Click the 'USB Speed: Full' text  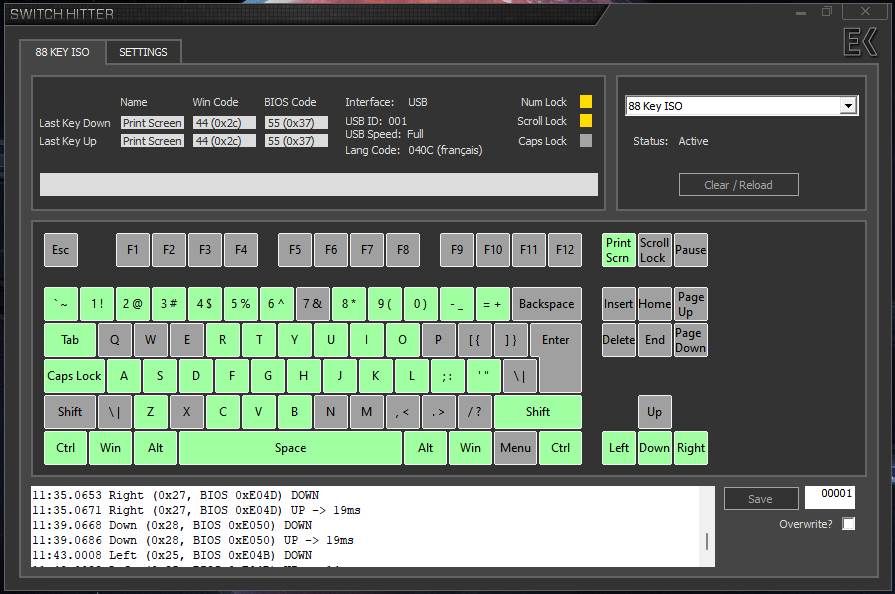pyautogui.click(x=384, y=134)
